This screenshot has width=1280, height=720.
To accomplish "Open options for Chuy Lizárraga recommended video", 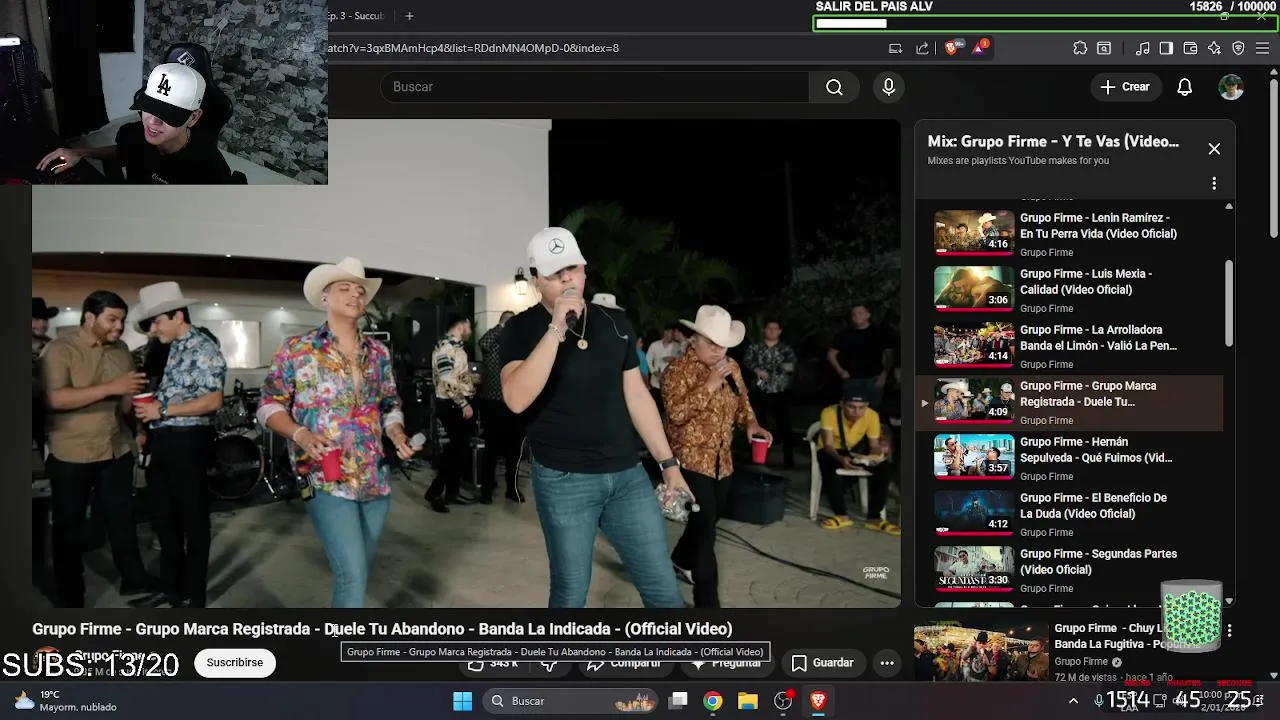I will coord(1229,631).
